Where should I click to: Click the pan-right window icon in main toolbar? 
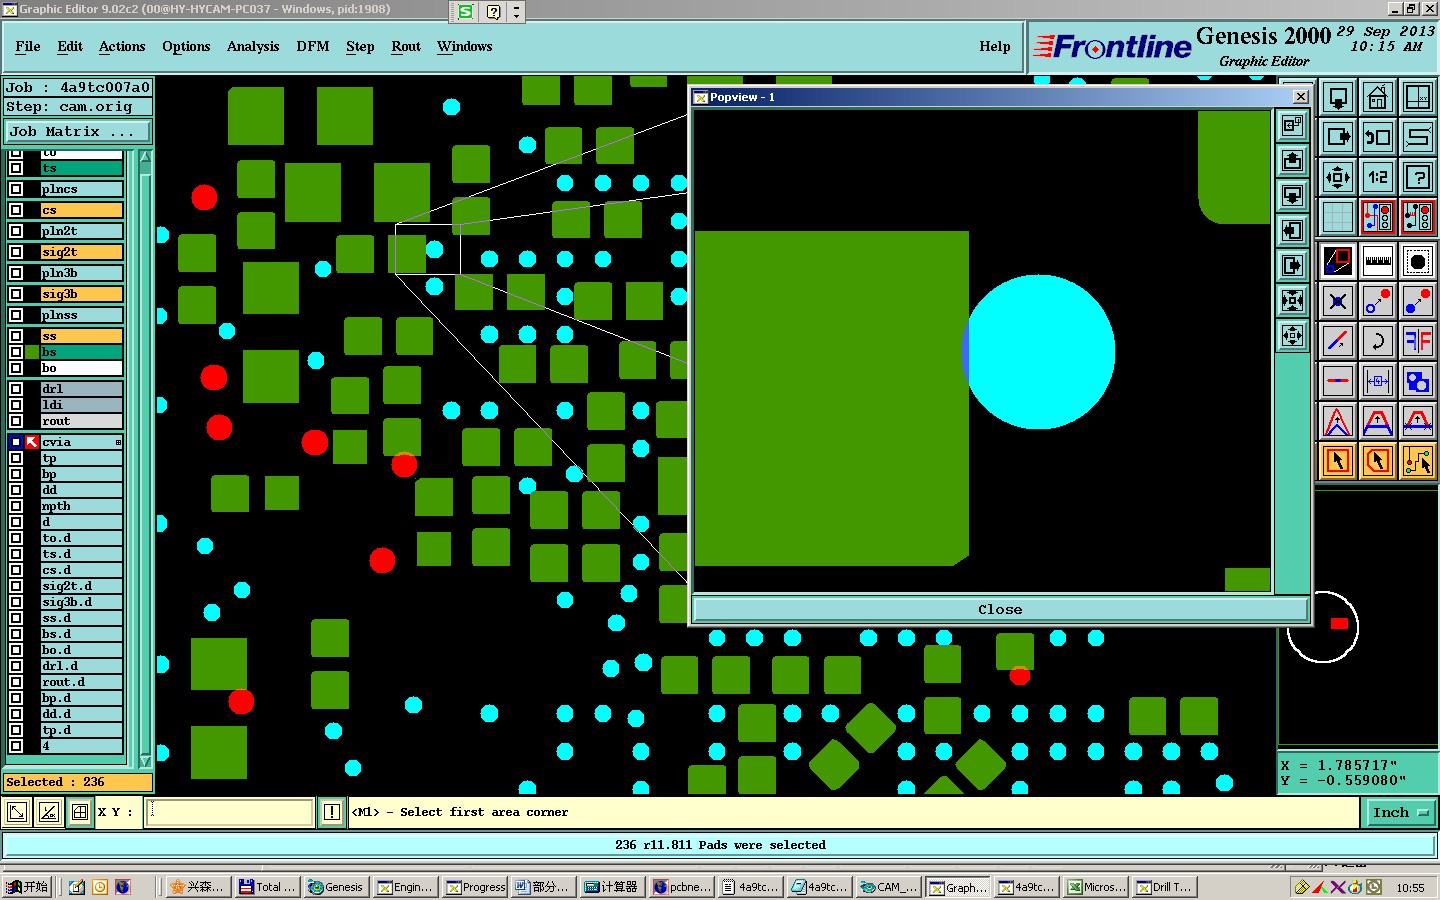(1338, 137)
